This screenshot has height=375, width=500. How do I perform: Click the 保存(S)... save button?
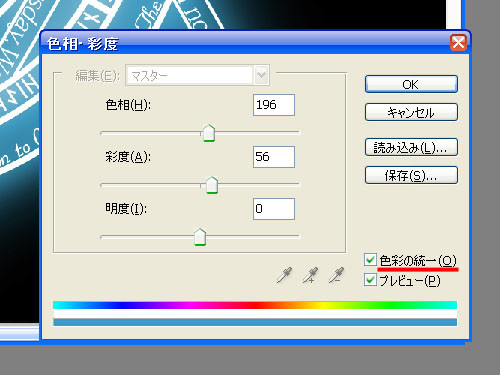[x=411, y=175]
